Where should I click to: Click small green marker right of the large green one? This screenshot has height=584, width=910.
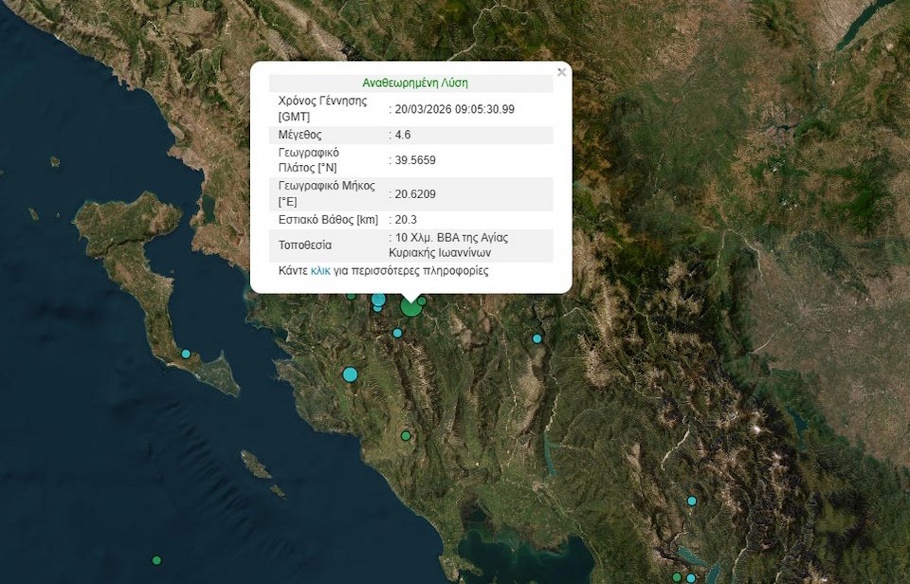(423, 301)
